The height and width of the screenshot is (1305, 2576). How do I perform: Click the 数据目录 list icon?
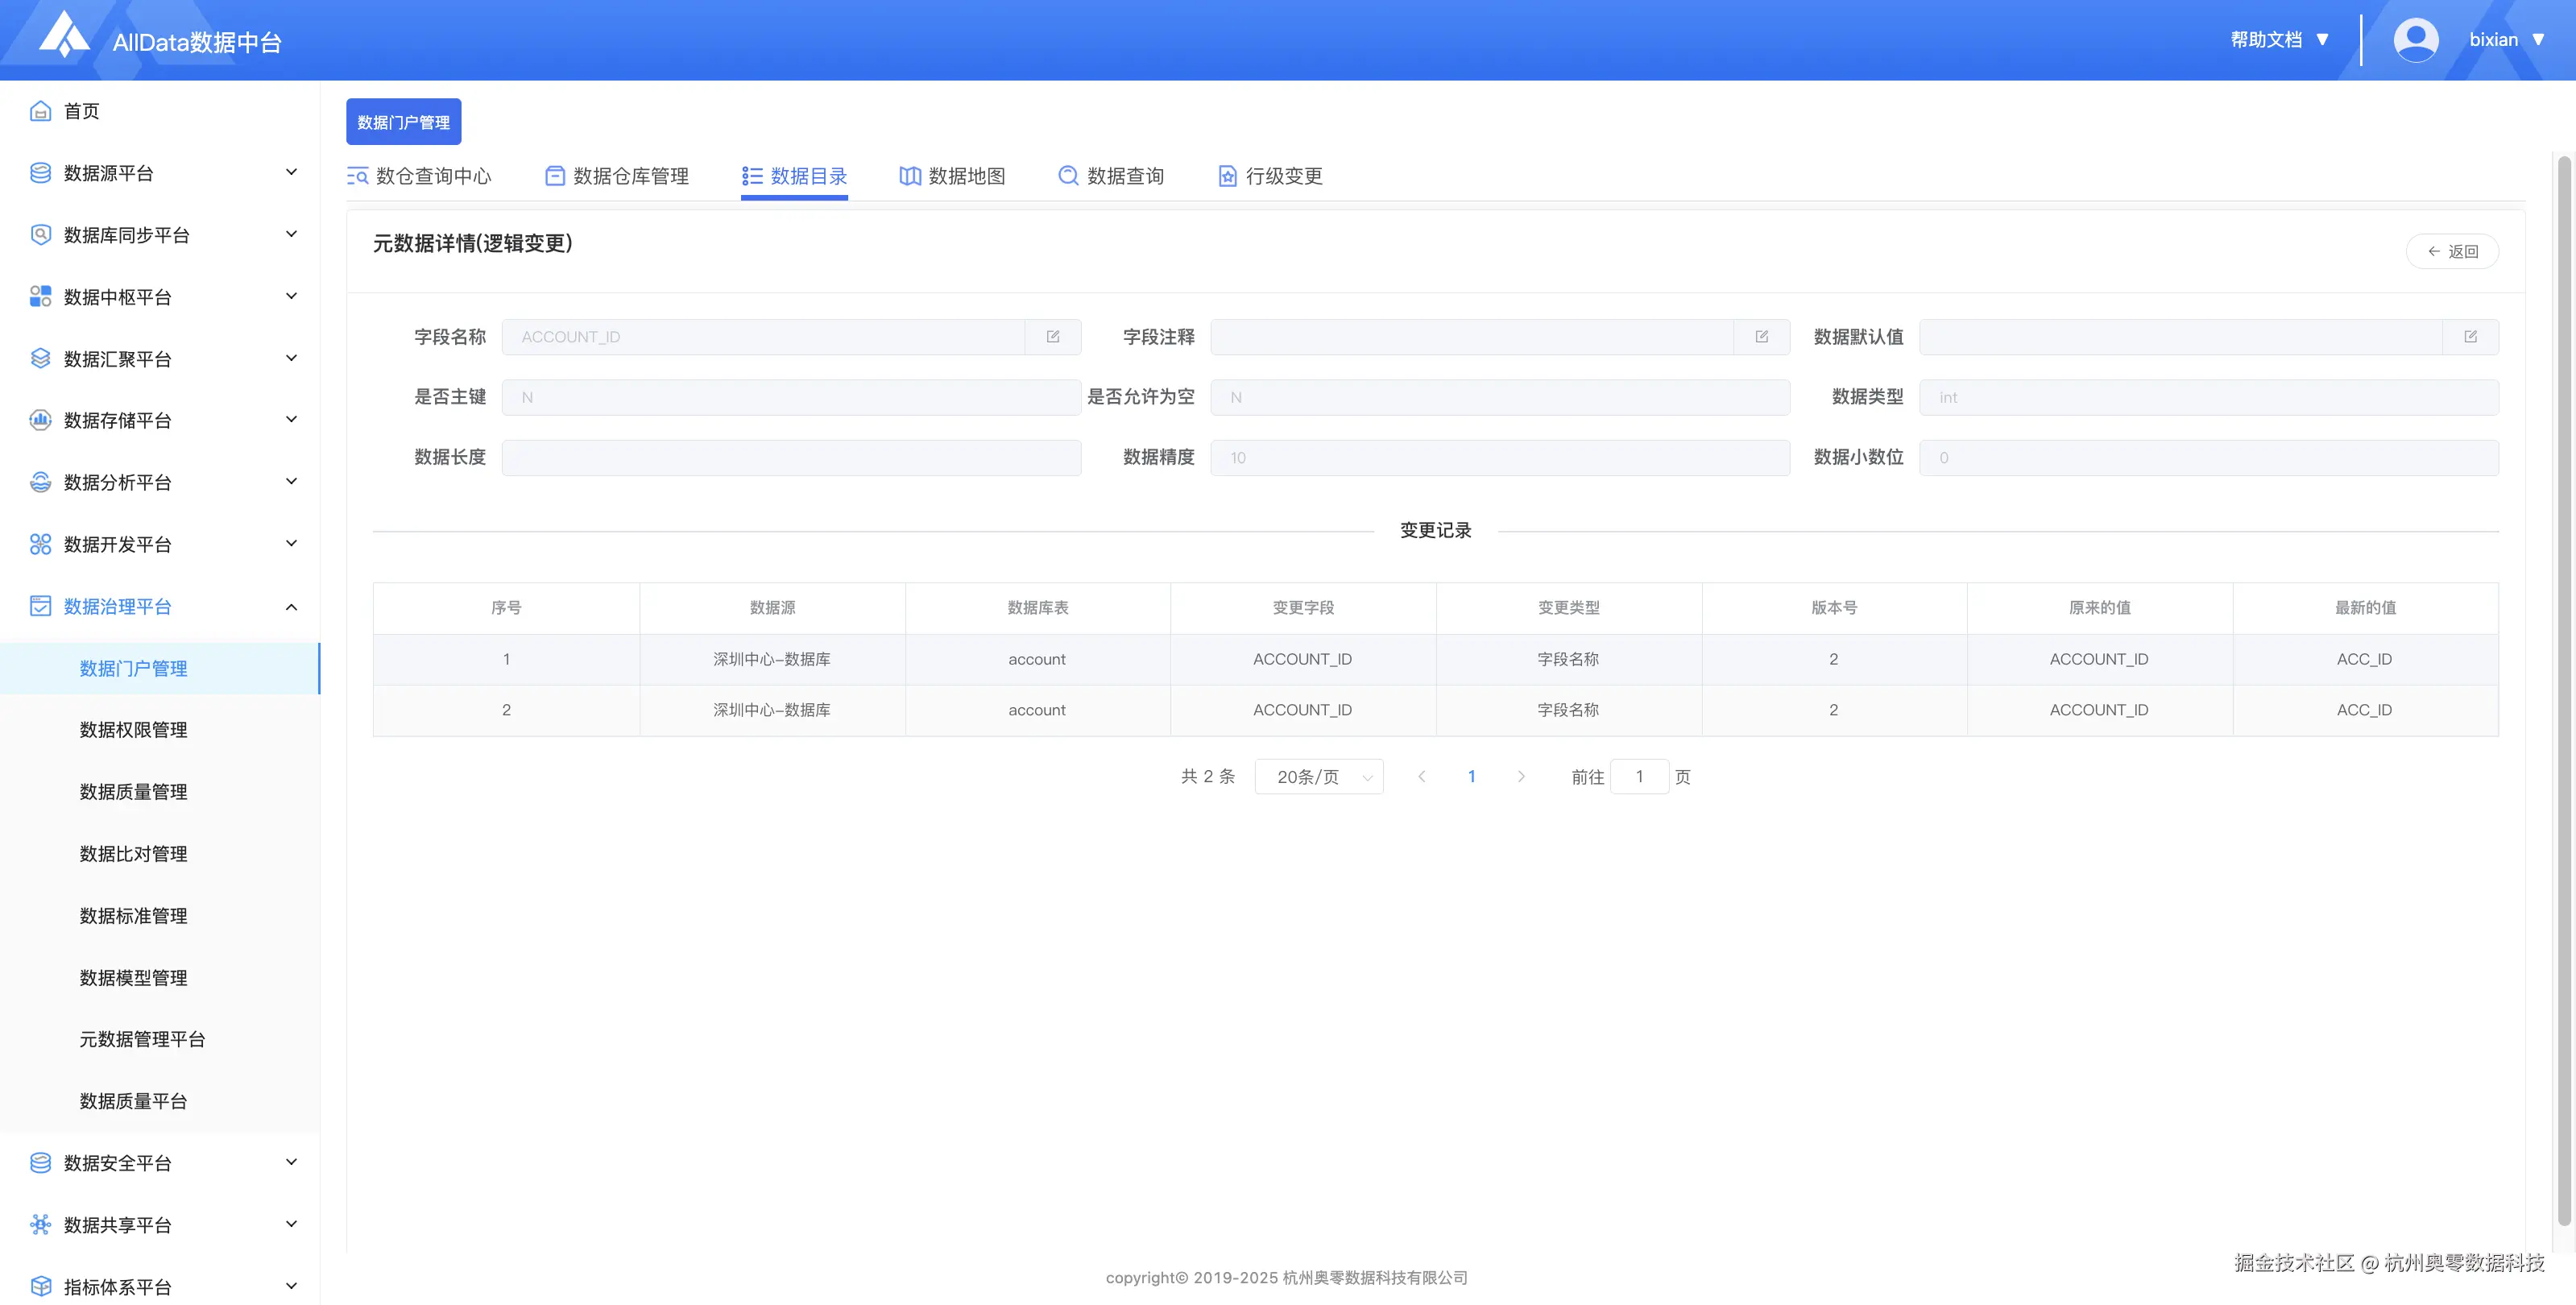coord(752,176)
